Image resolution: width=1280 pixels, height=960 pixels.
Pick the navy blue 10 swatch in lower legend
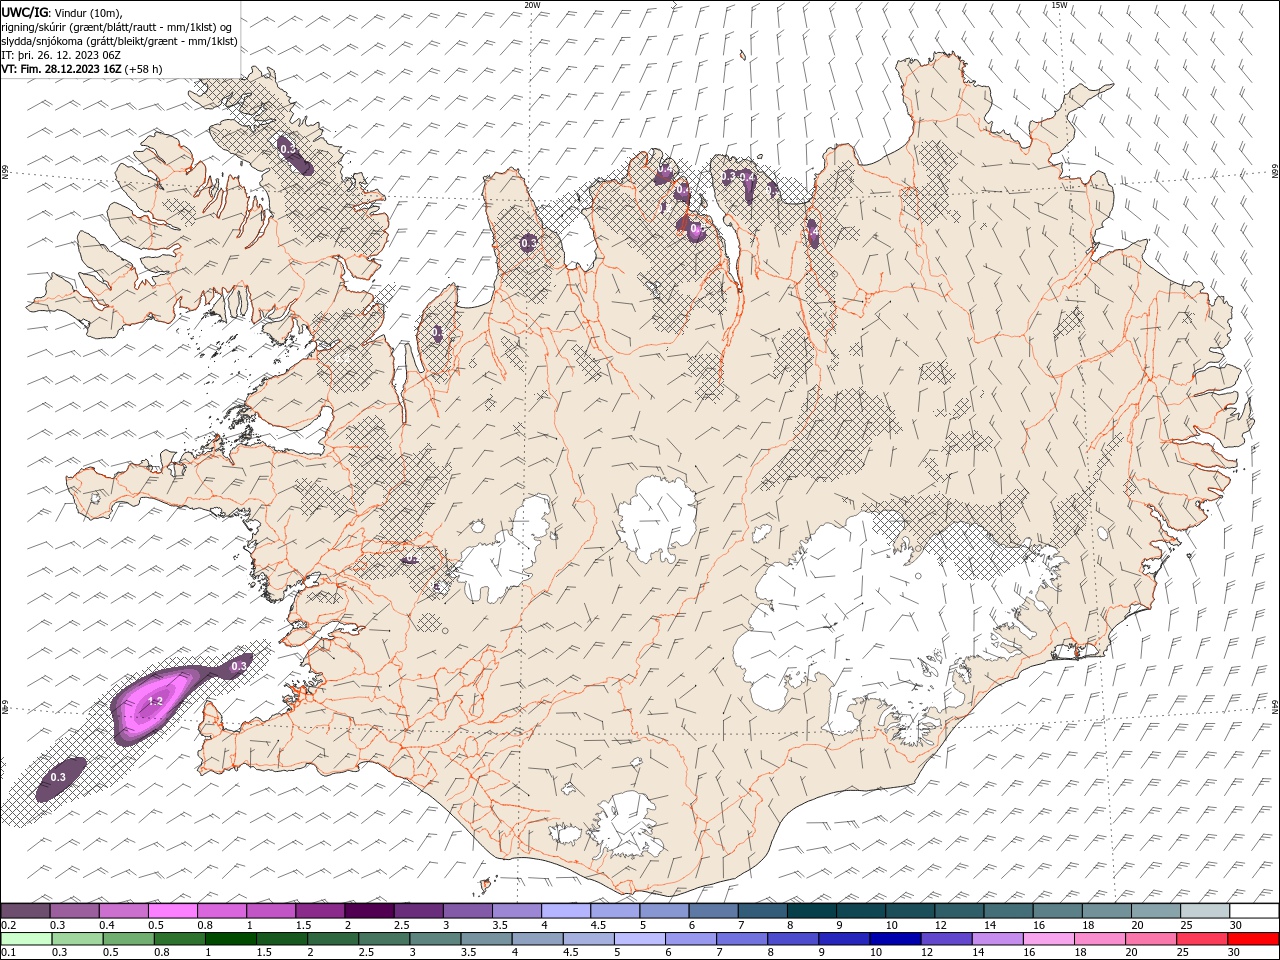click(895, 939)
